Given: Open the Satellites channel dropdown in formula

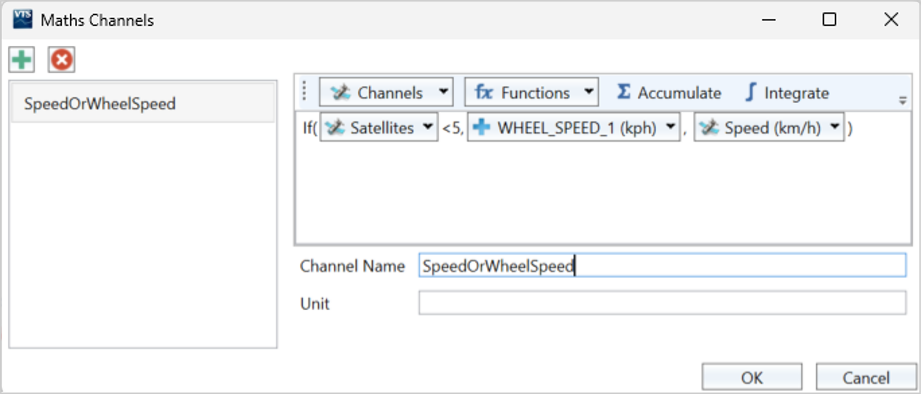Looking at the screenshot, I should pyautogui.click(x=379, y=128).
